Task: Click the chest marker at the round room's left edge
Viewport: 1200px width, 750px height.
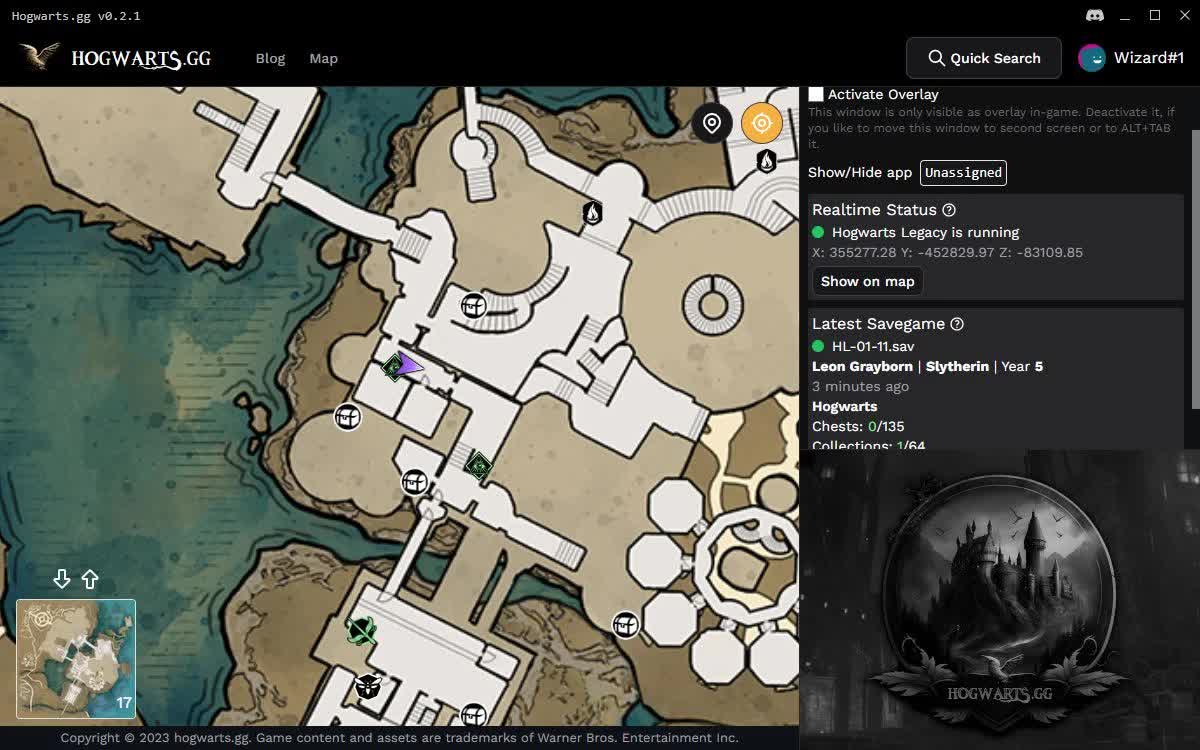Action: point(347,417)
